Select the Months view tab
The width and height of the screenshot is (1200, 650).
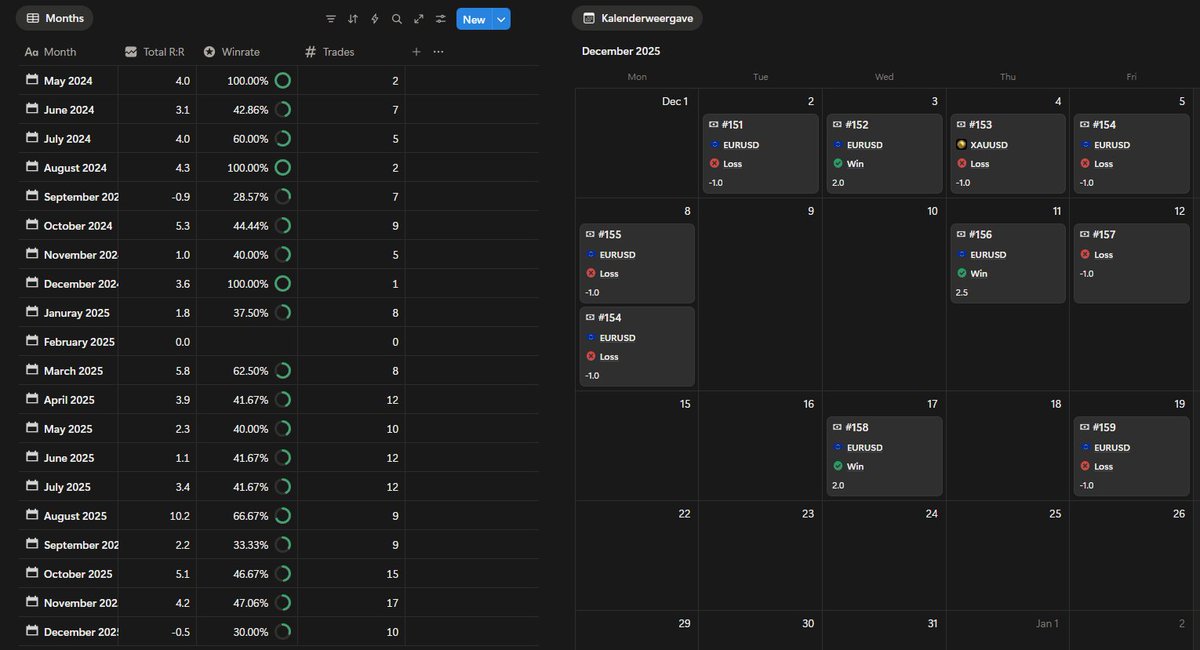(55, 18)
